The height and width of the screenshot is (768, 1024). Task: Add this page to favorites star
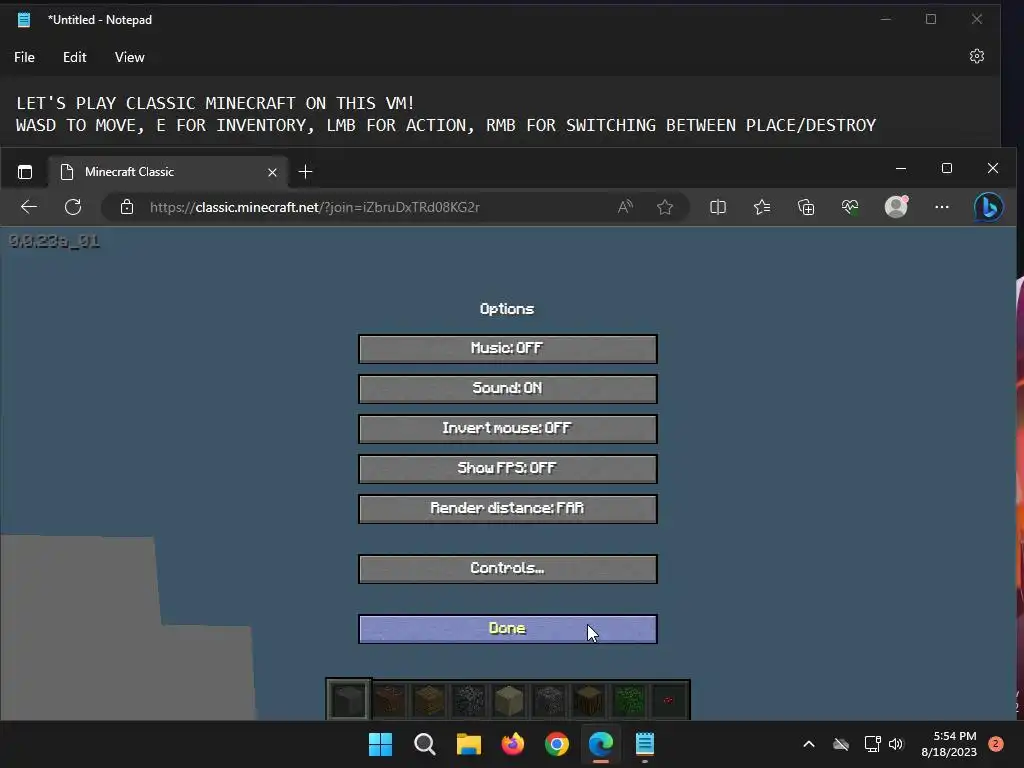(665, 207)
